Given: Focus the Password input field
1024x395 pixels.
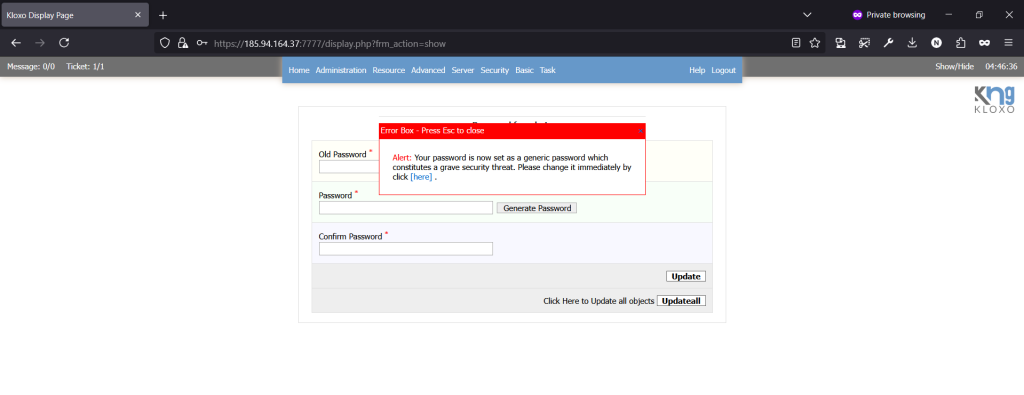Looking at the screenshot, I should click(x=406, y=208).
